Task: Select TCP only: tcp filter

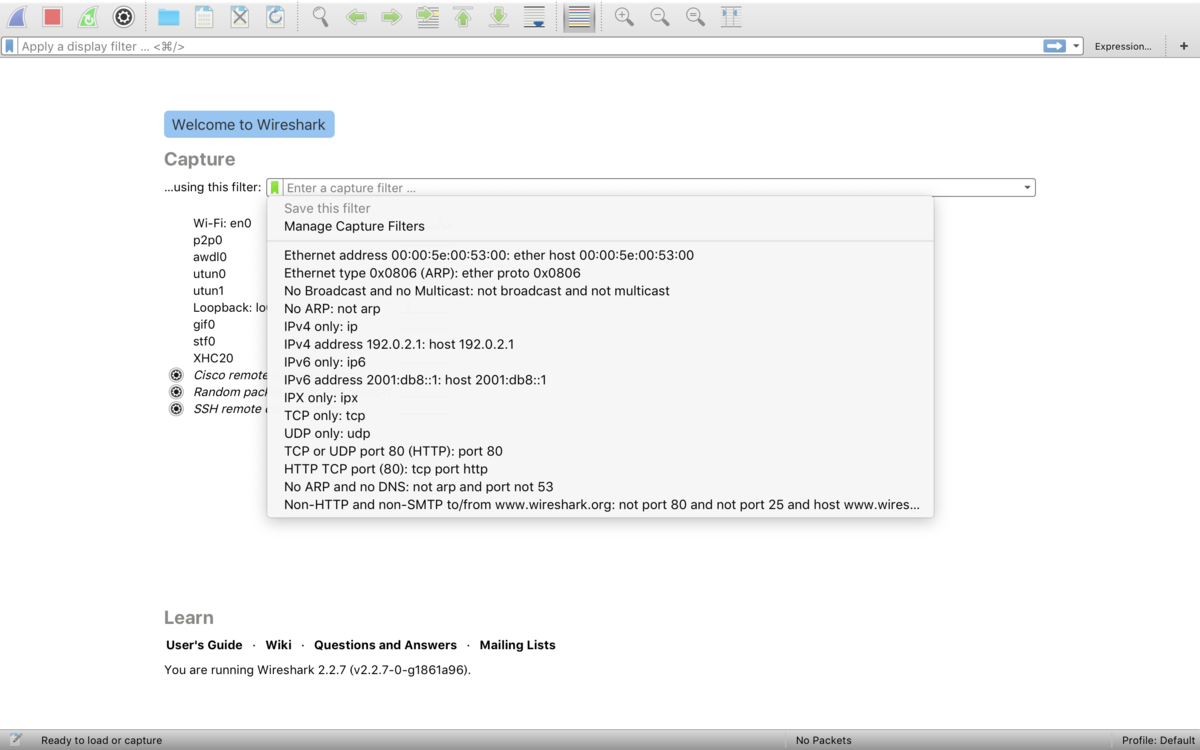Action: click(x=600, y=415)
